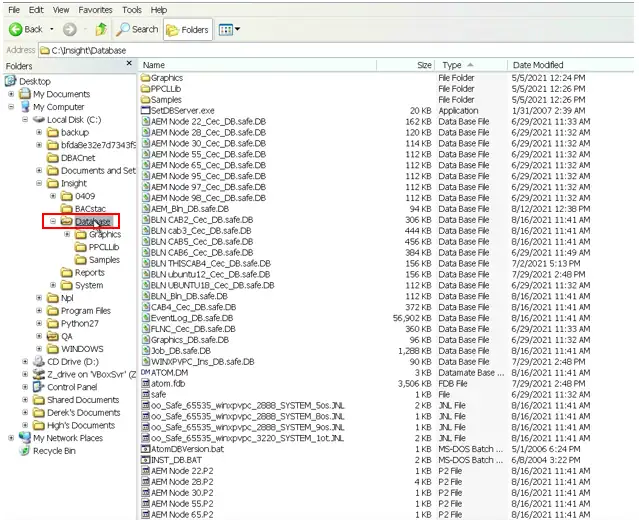Click the Samples folder icon in file list
This screenshot has width=639, height=520.
pos(145,99)
